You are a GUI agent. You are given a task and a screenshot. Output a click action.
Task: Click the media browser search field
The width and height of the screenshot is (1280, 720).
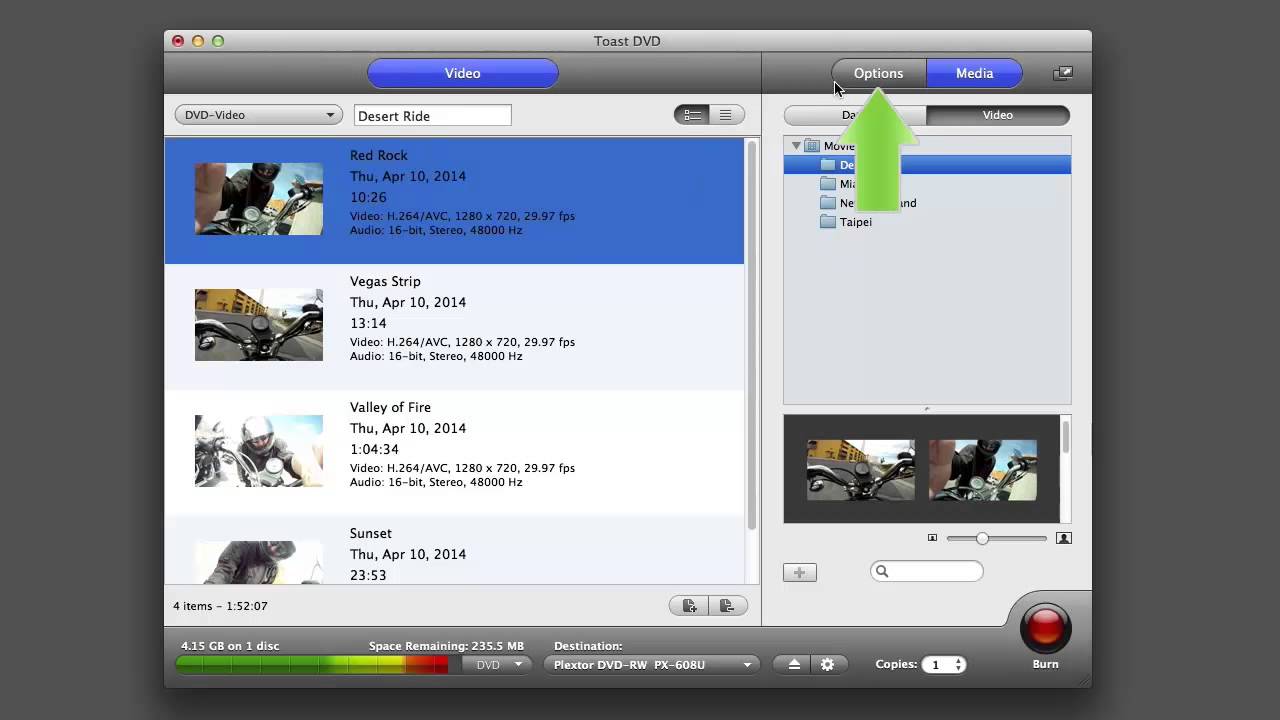(927, 572)
